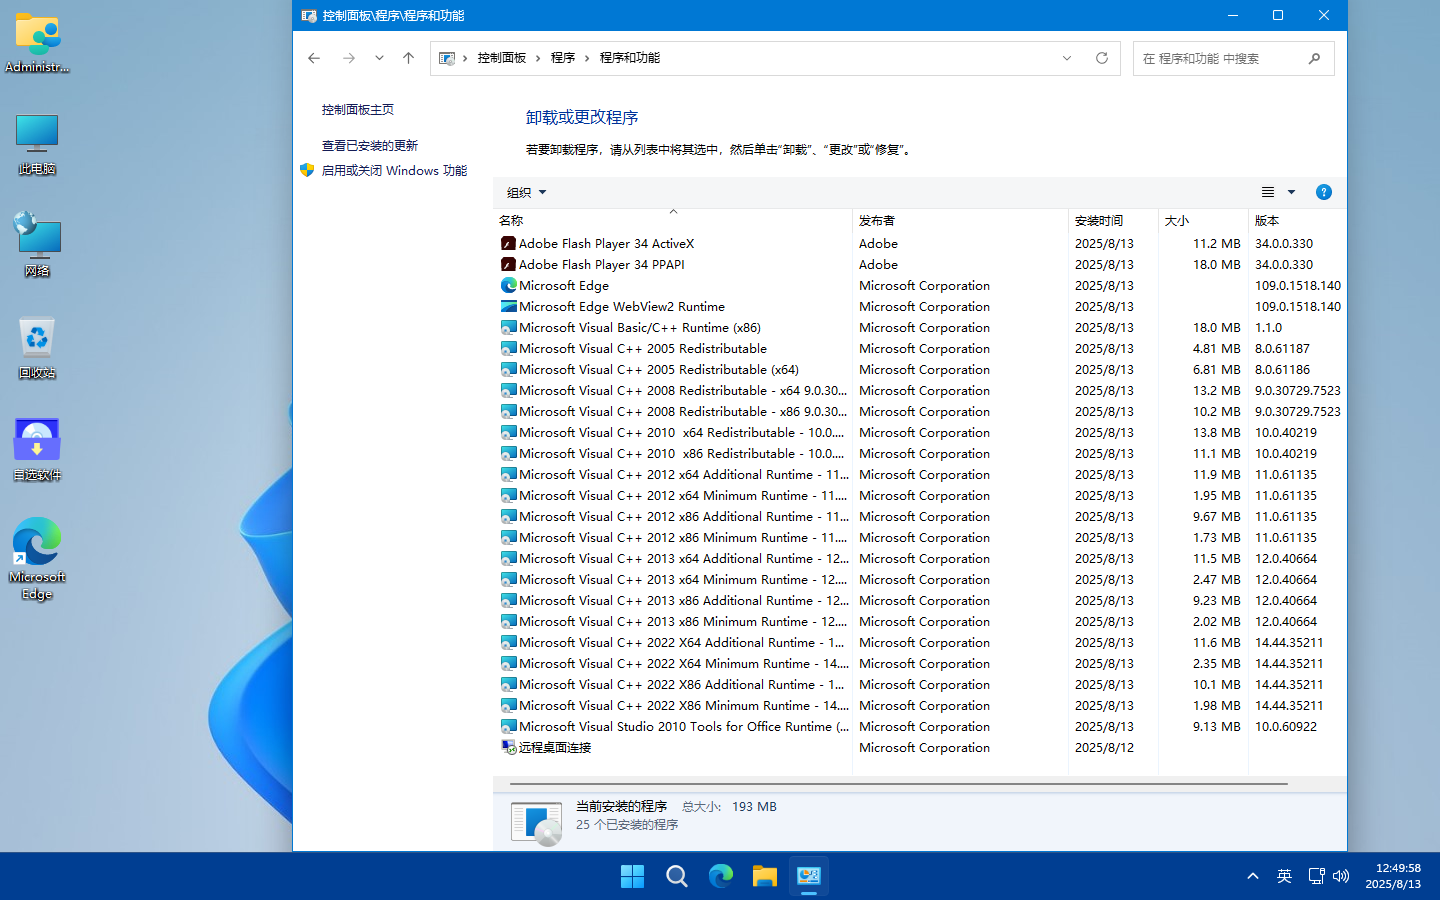Select Adobe Flash Player 34 ActiveX icon
This screenshot has width=1440, height=900.
[508, 243]
